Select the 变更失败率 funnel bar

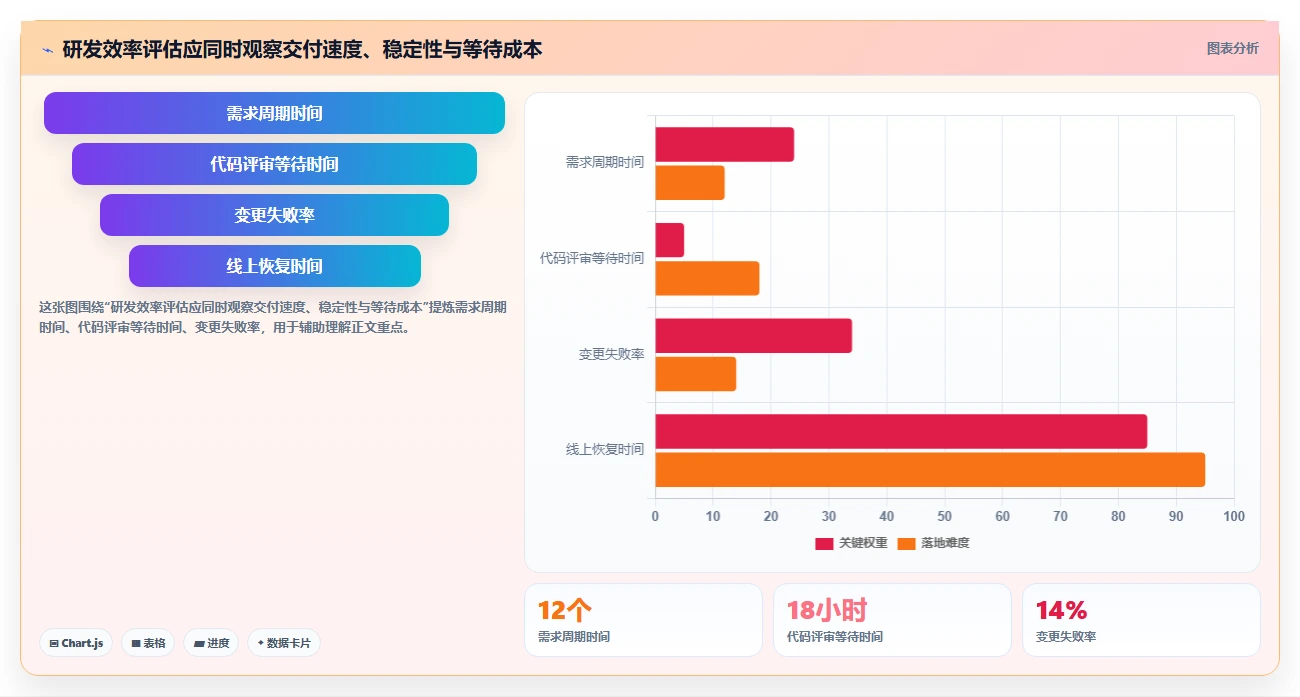click(x=274, y=215)
